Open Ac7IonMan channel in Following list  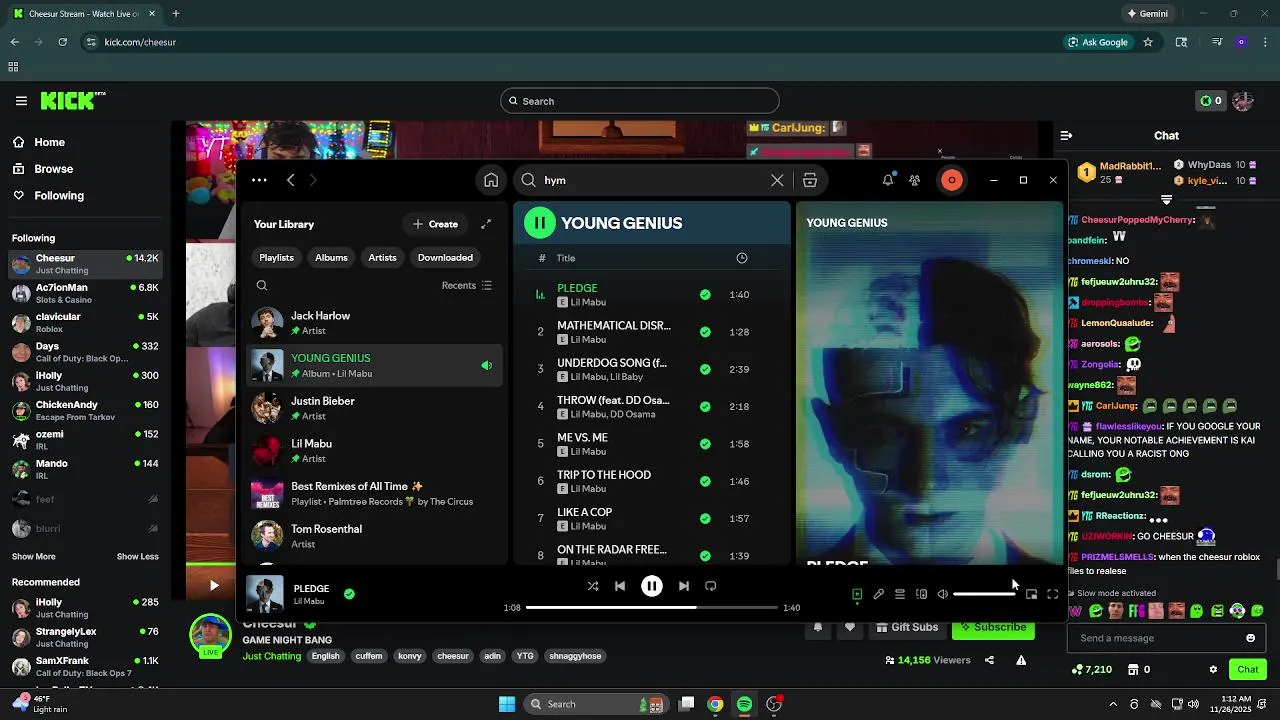[86, 294]
